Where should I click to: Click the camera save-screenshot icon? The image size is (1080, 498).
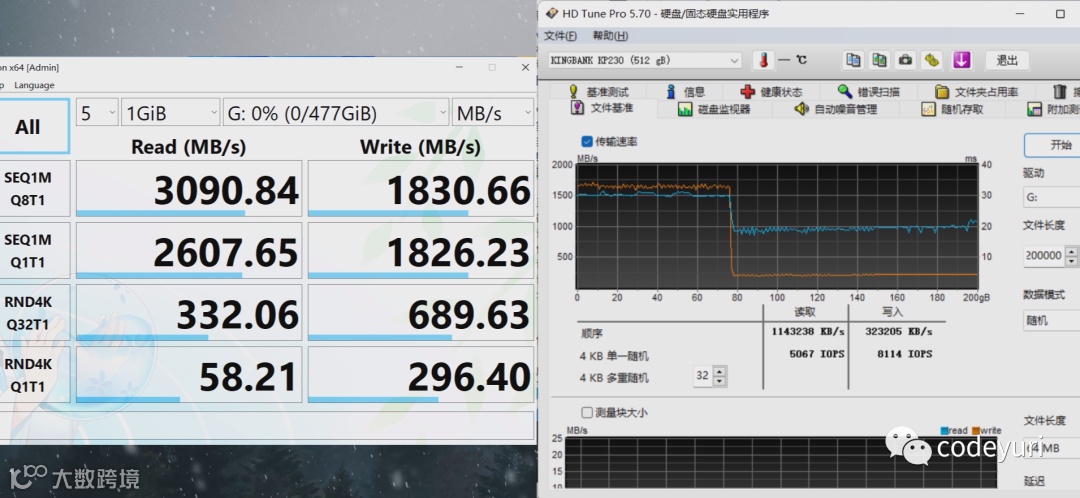coord(905,60)
